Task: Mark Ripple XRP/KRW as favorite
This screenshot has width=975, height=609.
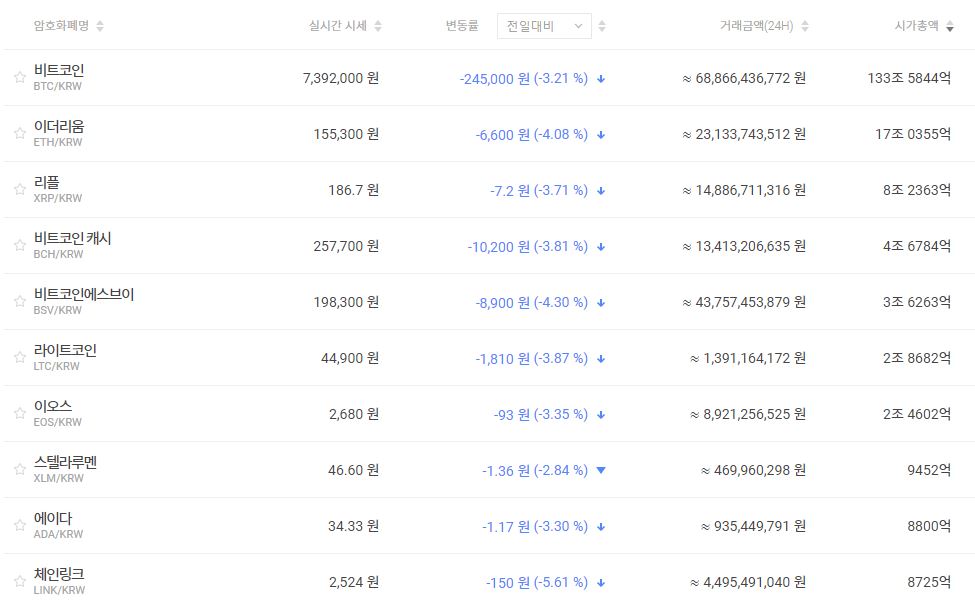Action: (19, 190)
